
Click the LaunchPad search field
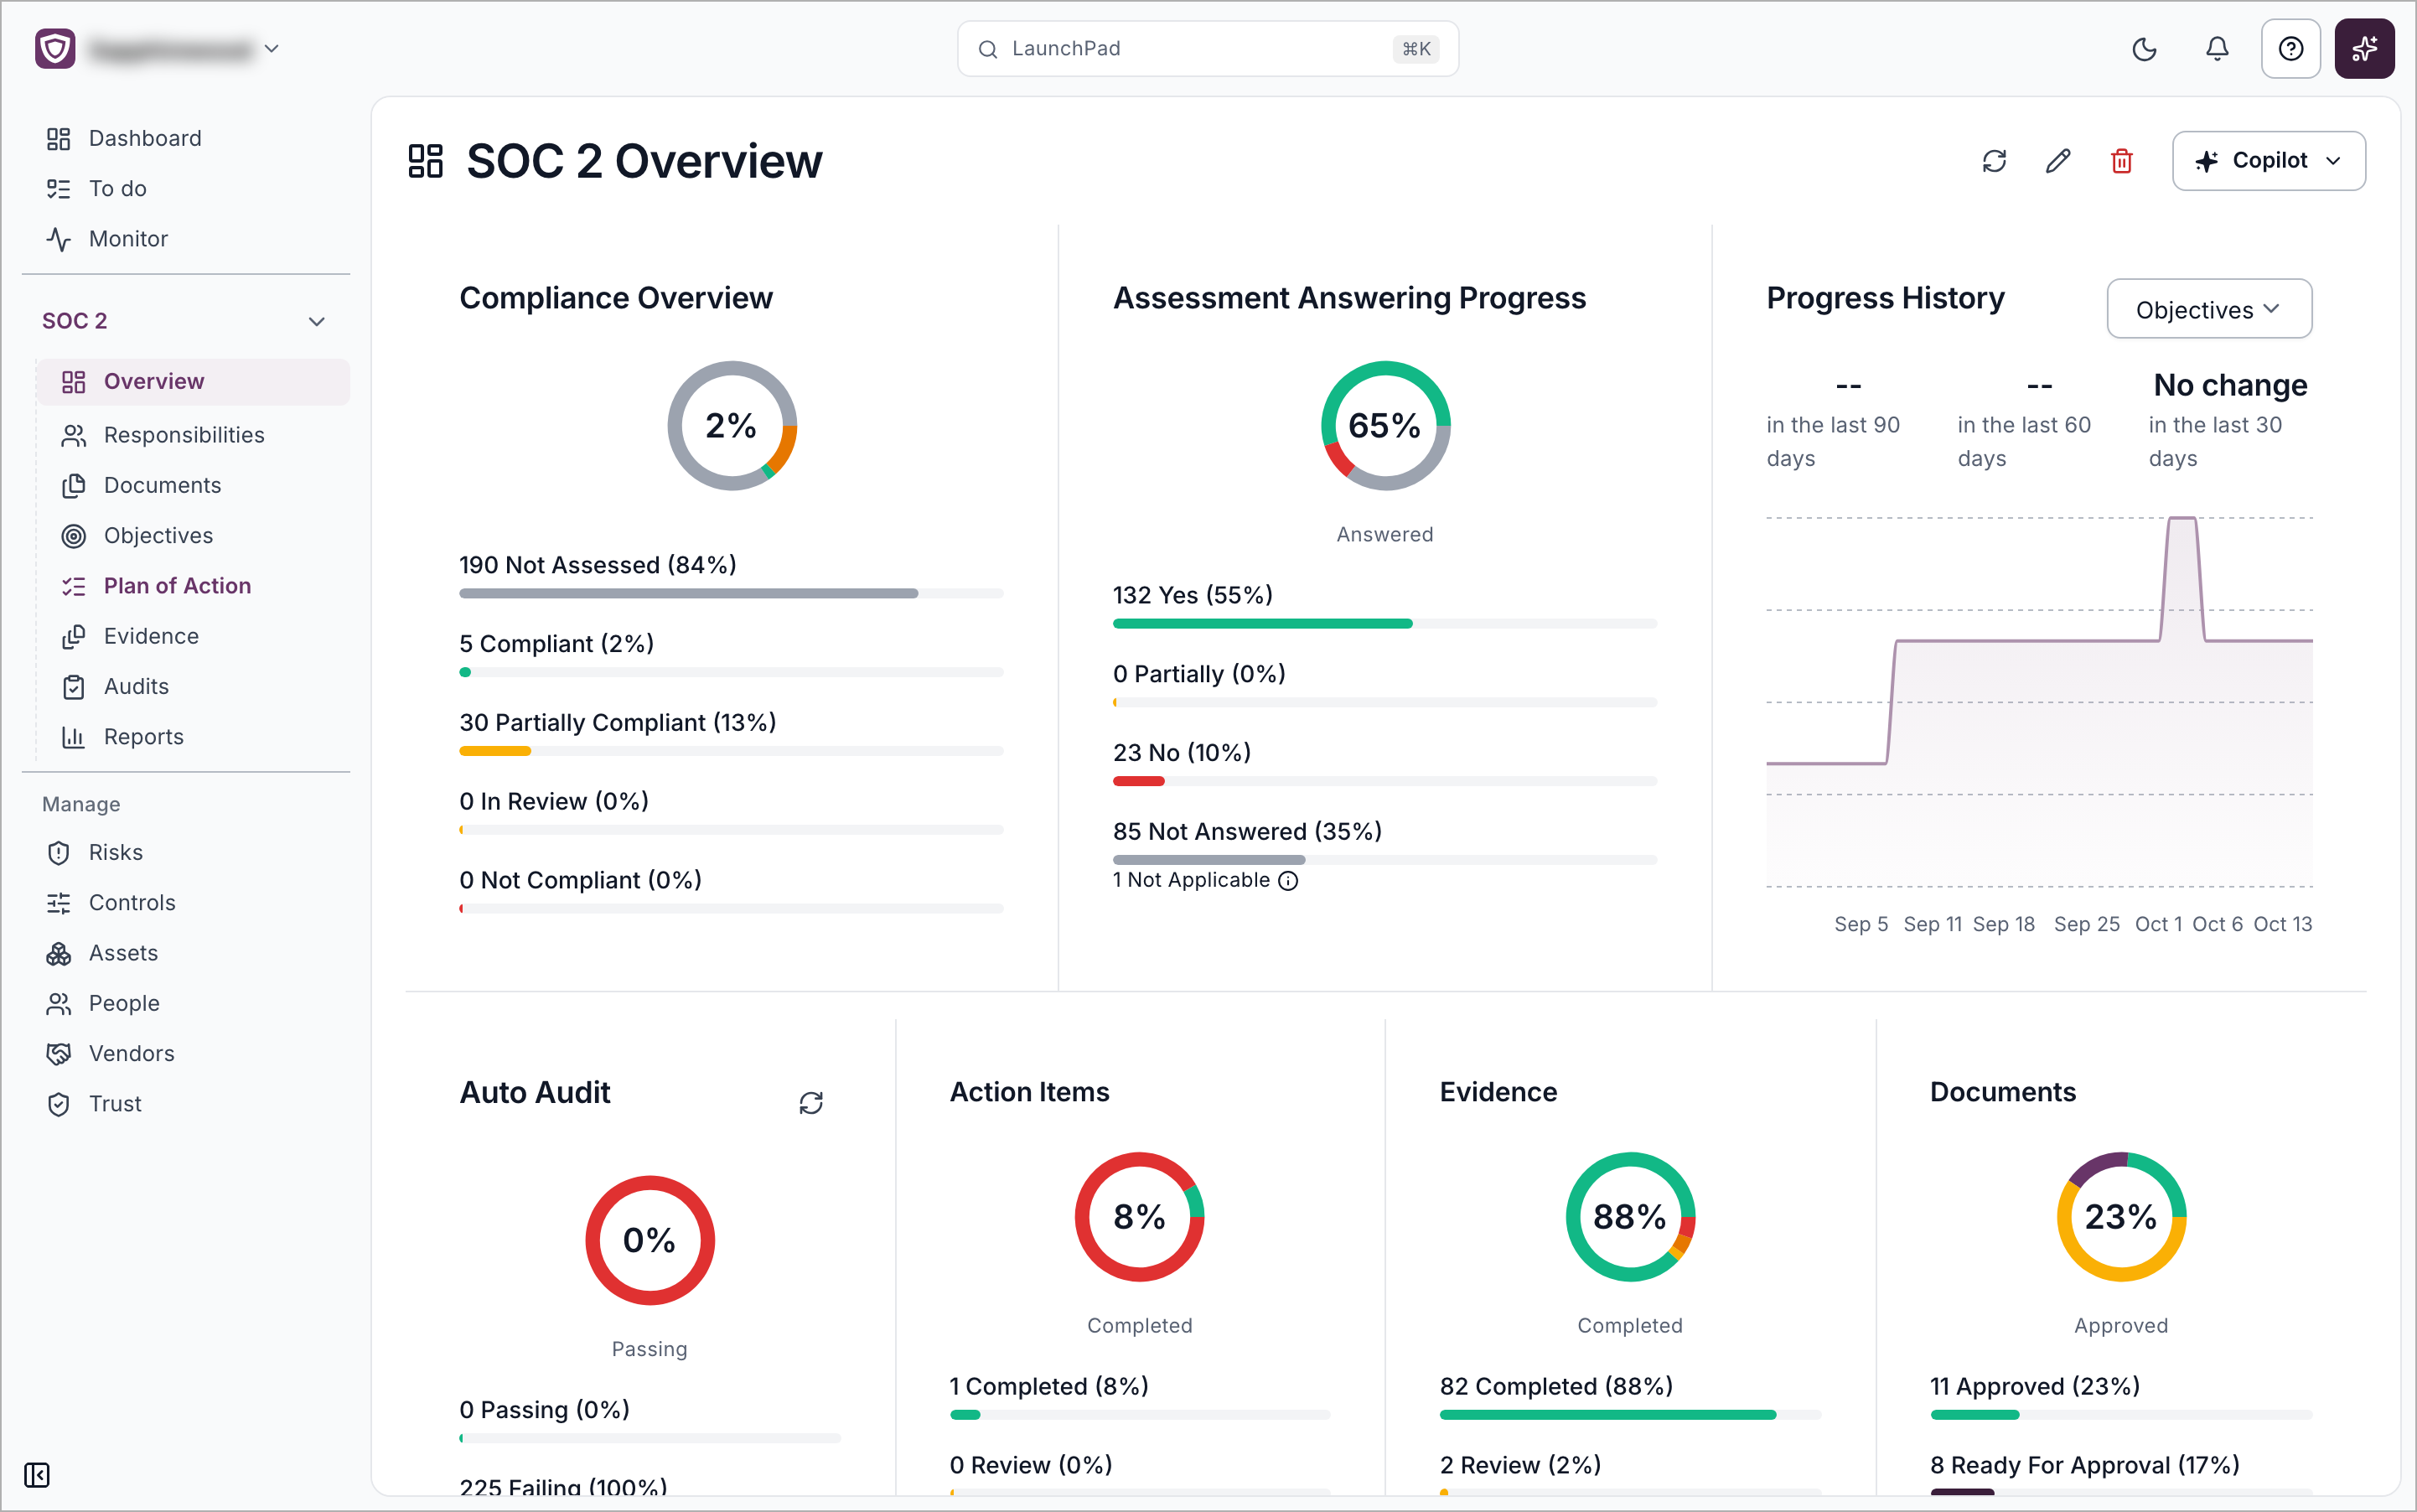point(1207,49)
